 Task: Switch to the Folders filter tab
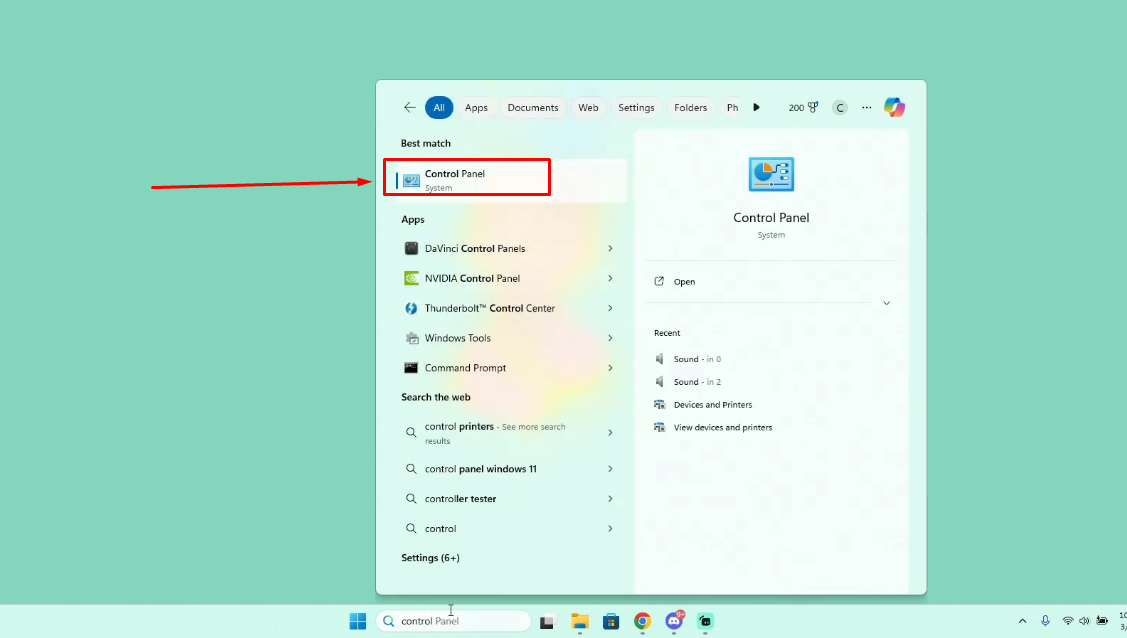point(690,108)
